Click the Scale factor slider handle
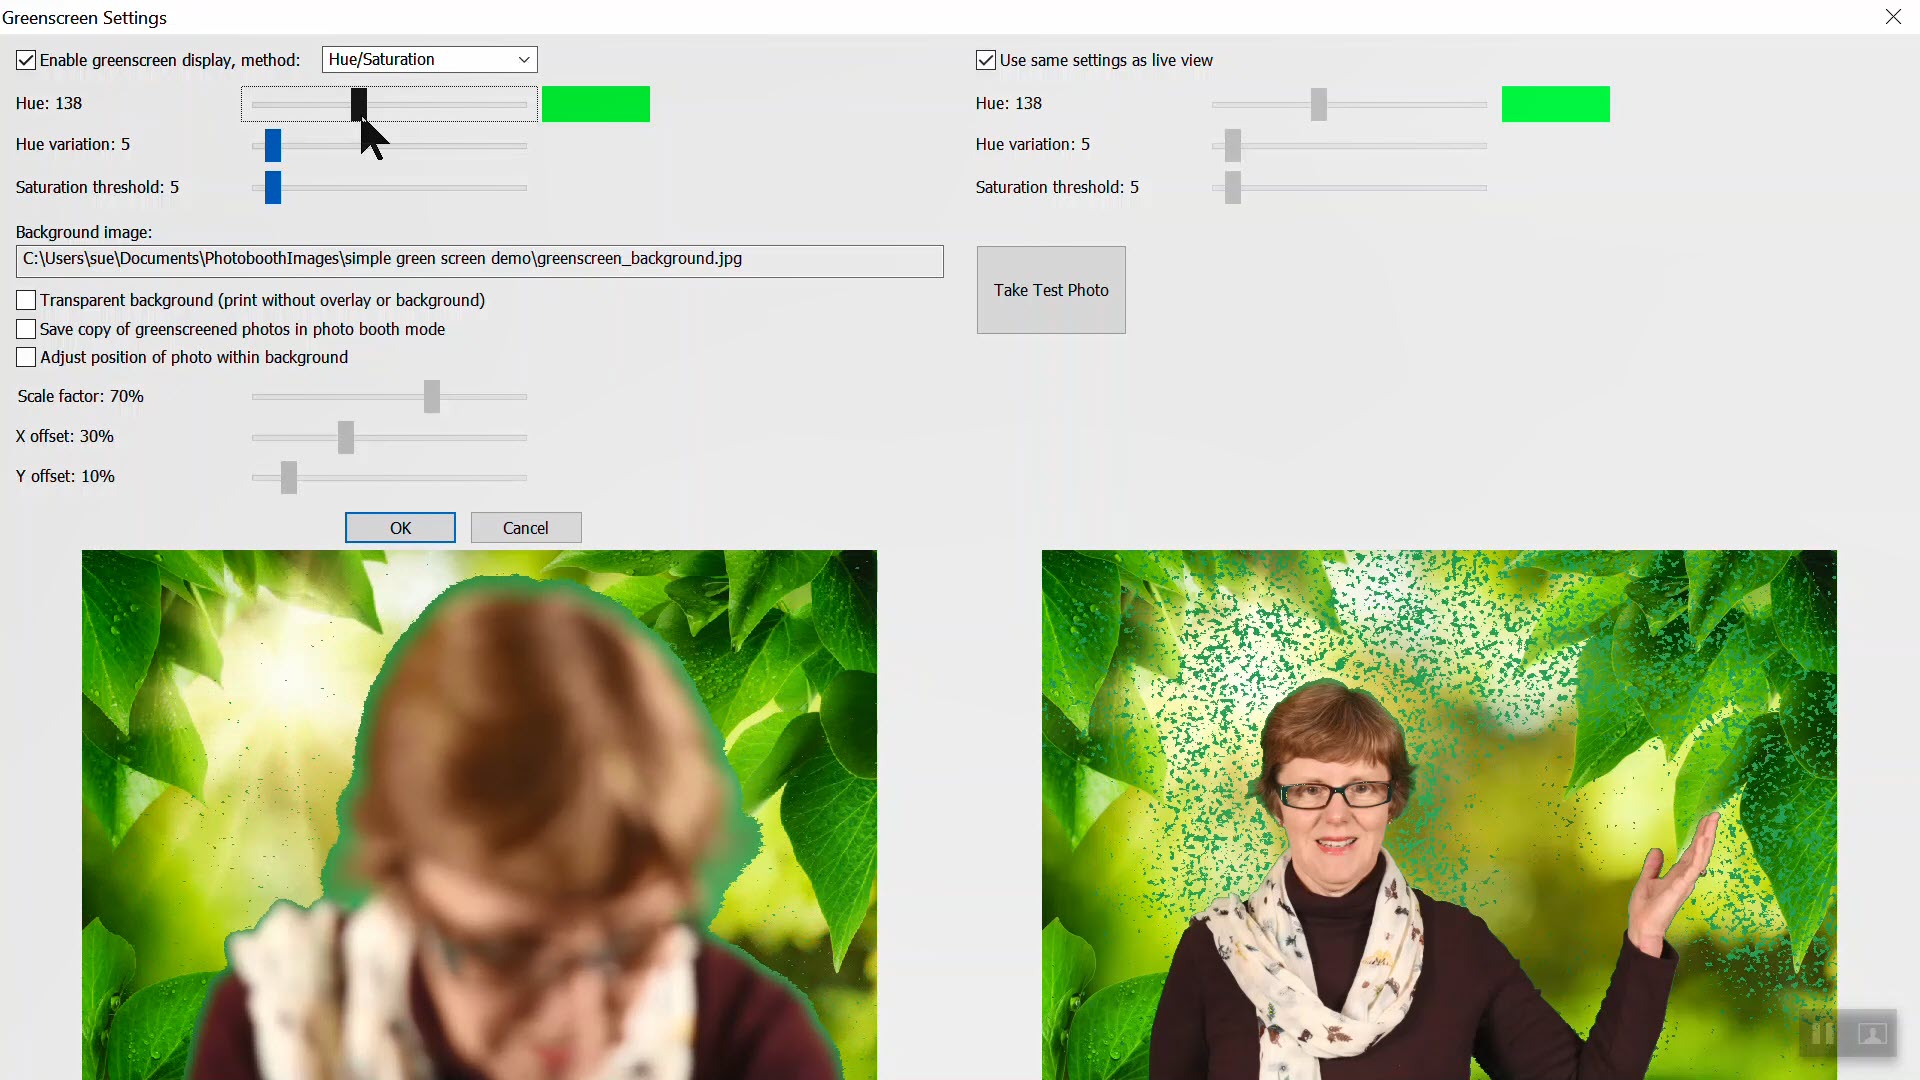The height and width of the screenshot is (1080, 1920). (432, 397)
